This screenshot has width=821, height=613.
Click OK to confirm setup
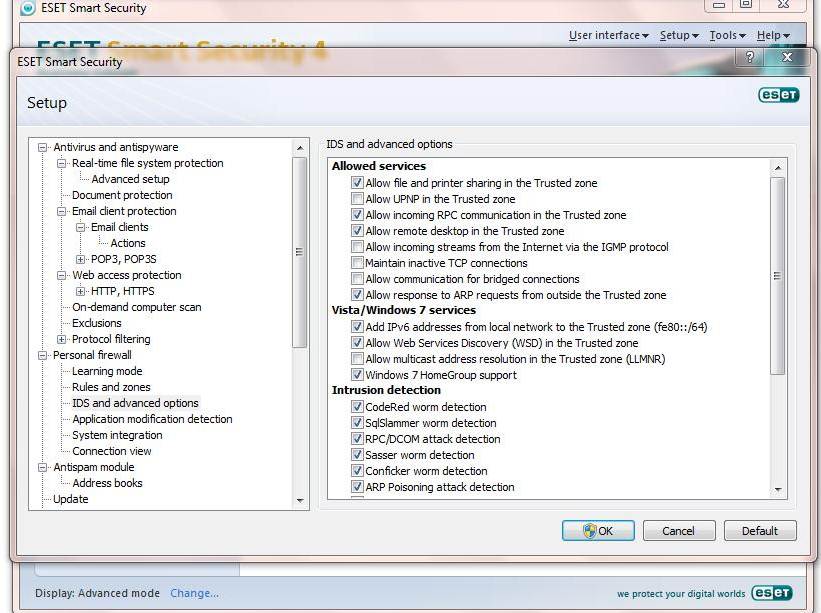pyautogui.click(x=598, y=531)
